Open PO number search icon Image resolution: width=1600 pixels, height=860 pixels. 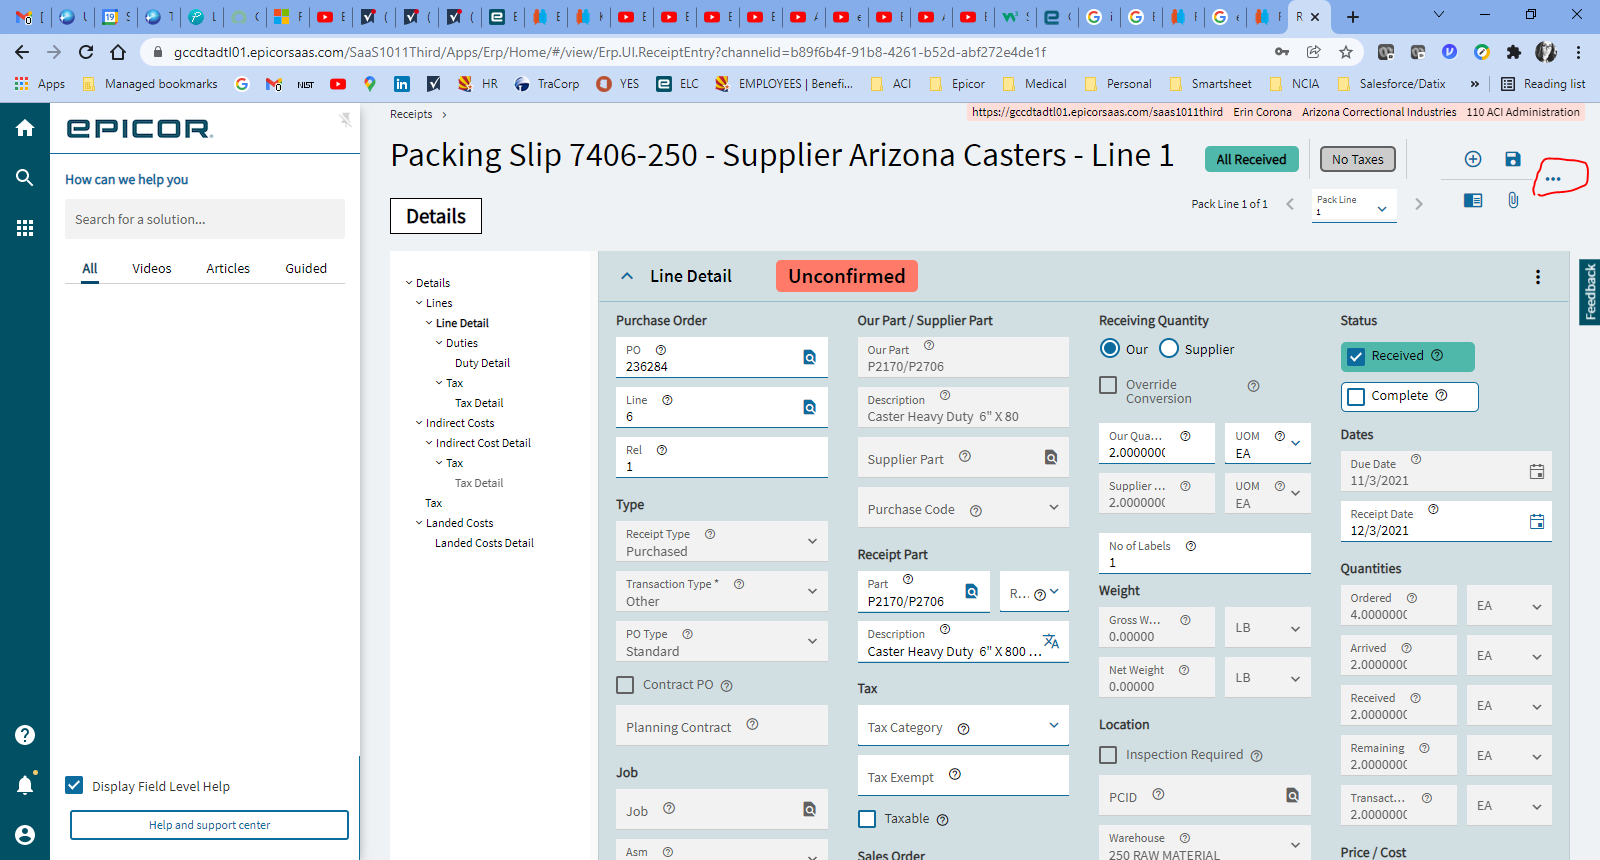tap(810, 357)
